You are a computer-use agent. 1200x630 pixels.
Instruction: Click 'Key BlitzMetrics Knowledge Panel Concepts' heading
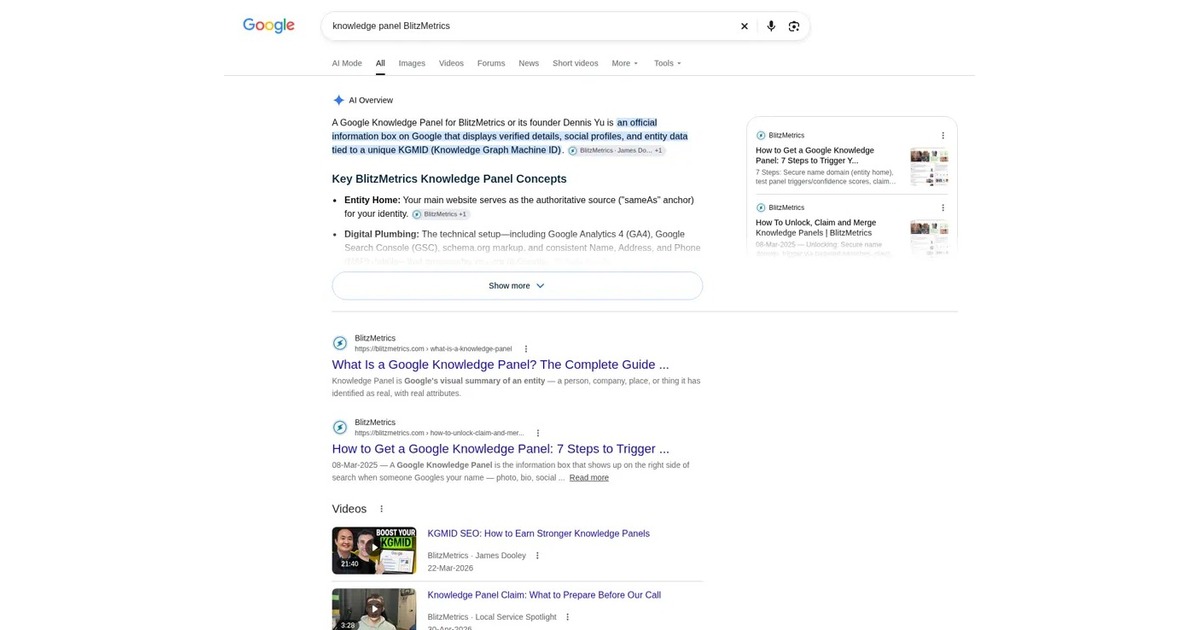(x=449, y=179)
